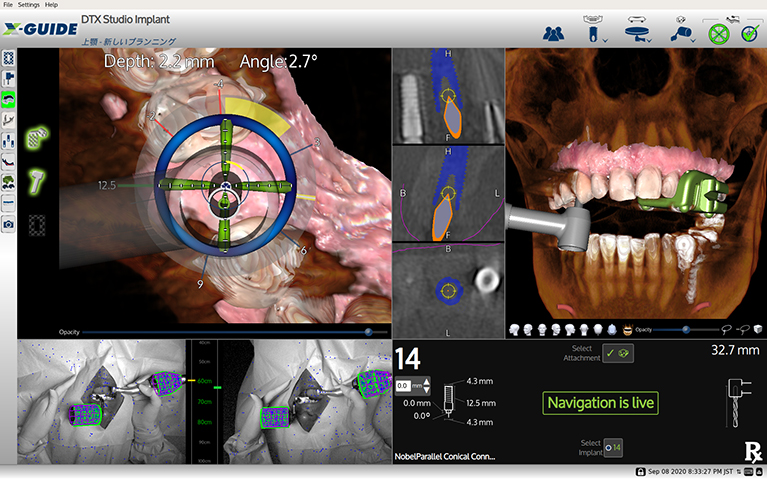Open the File menu
This screenshot has height=479, width=767.
(8, 5)
